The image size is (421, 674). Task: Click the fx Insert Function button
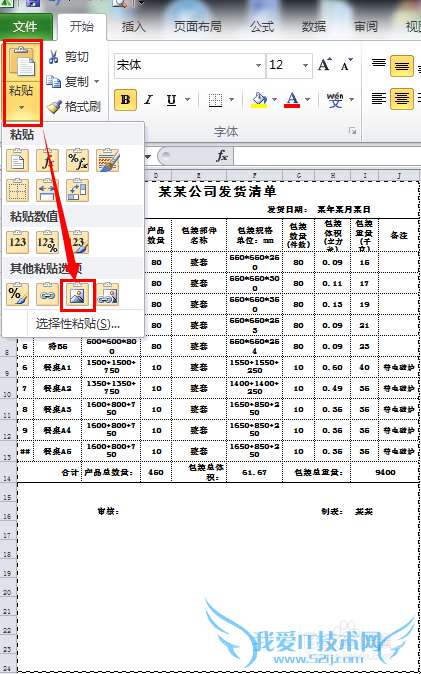222,156
